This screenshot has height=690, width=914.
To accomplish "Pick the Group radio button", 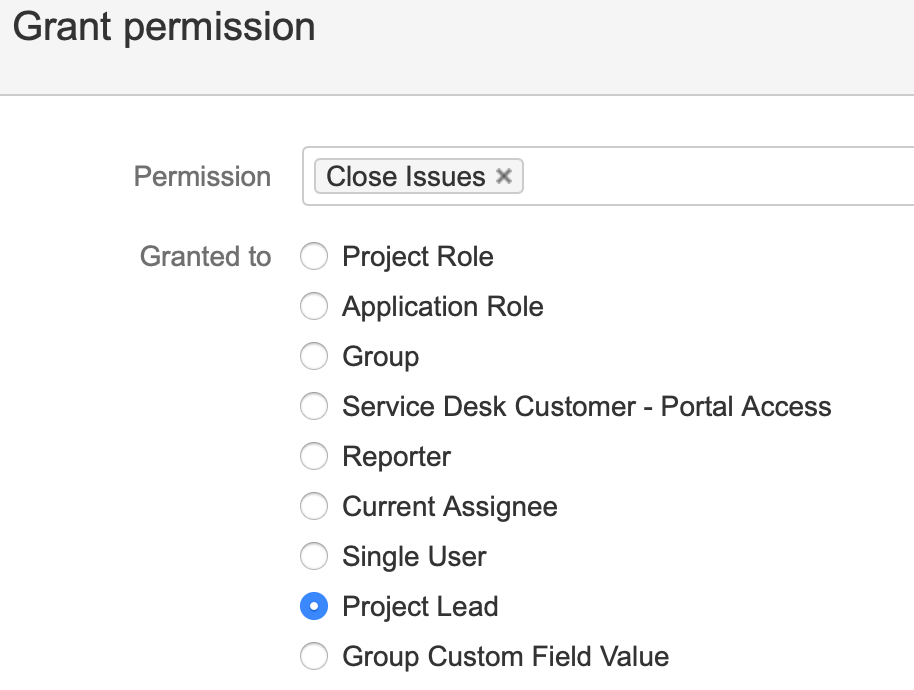I will click(x=314, y=357).
